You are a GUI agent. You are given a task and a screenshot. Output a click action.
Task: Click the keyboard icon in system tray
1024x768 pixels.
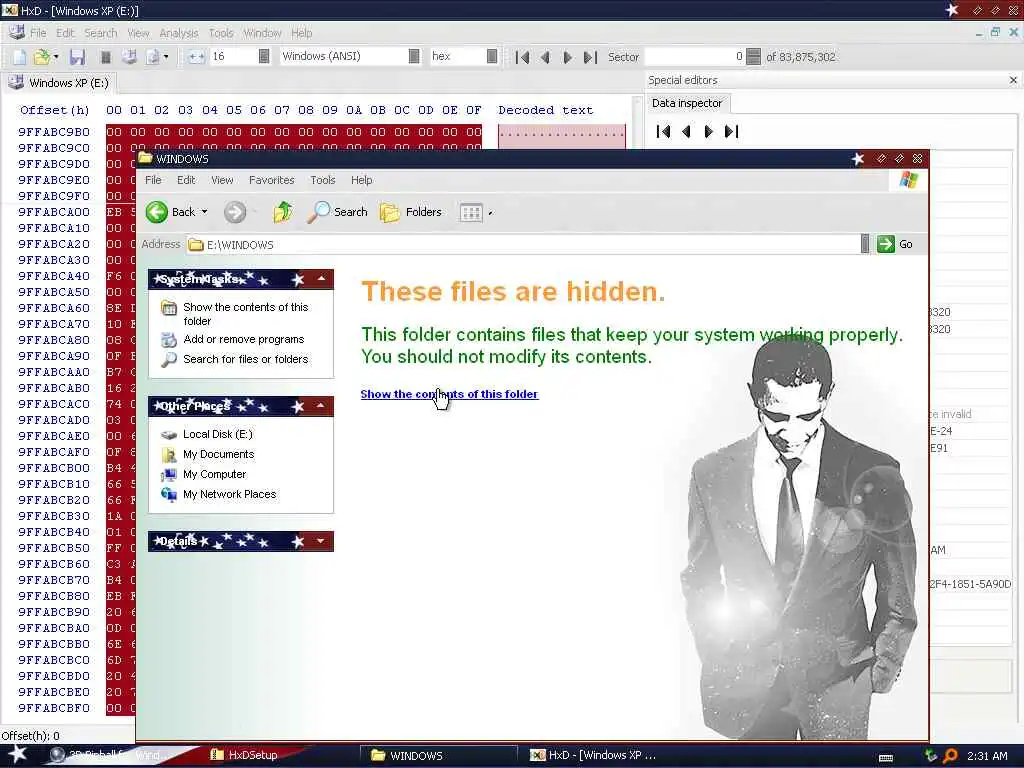coord(886,757)
